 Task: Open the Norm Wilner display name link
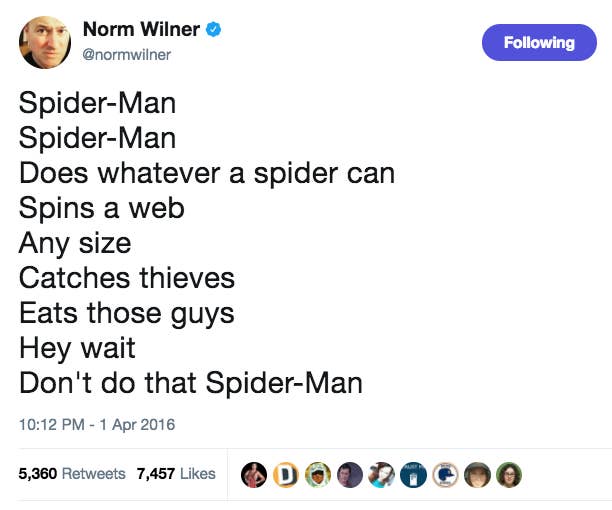coord(147,31)
